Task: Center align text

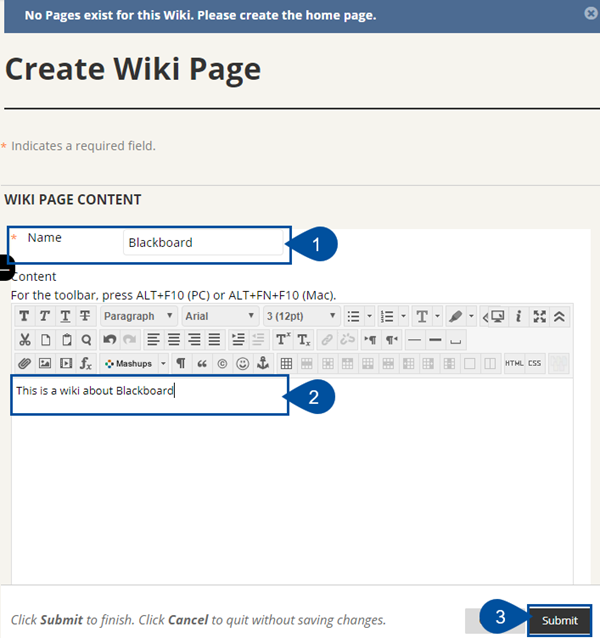Action: [174, 339]
